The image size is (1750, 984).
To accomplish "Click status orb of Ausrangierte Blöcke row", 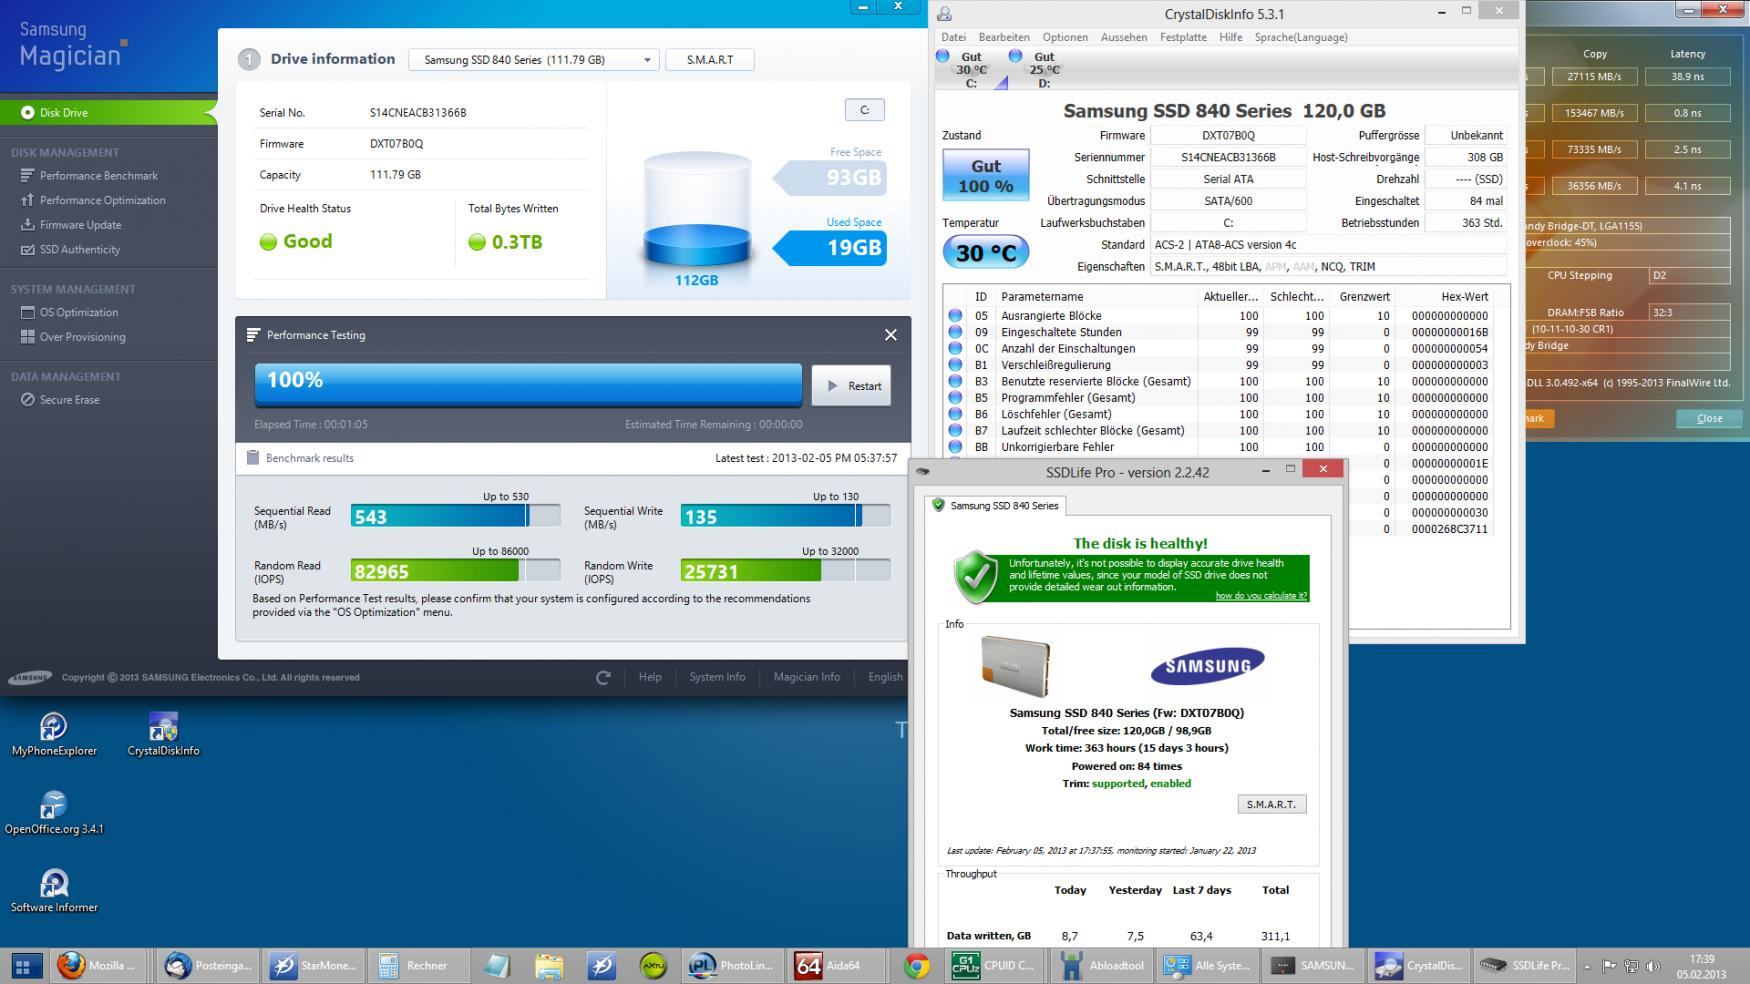I will tap(955, 315).
